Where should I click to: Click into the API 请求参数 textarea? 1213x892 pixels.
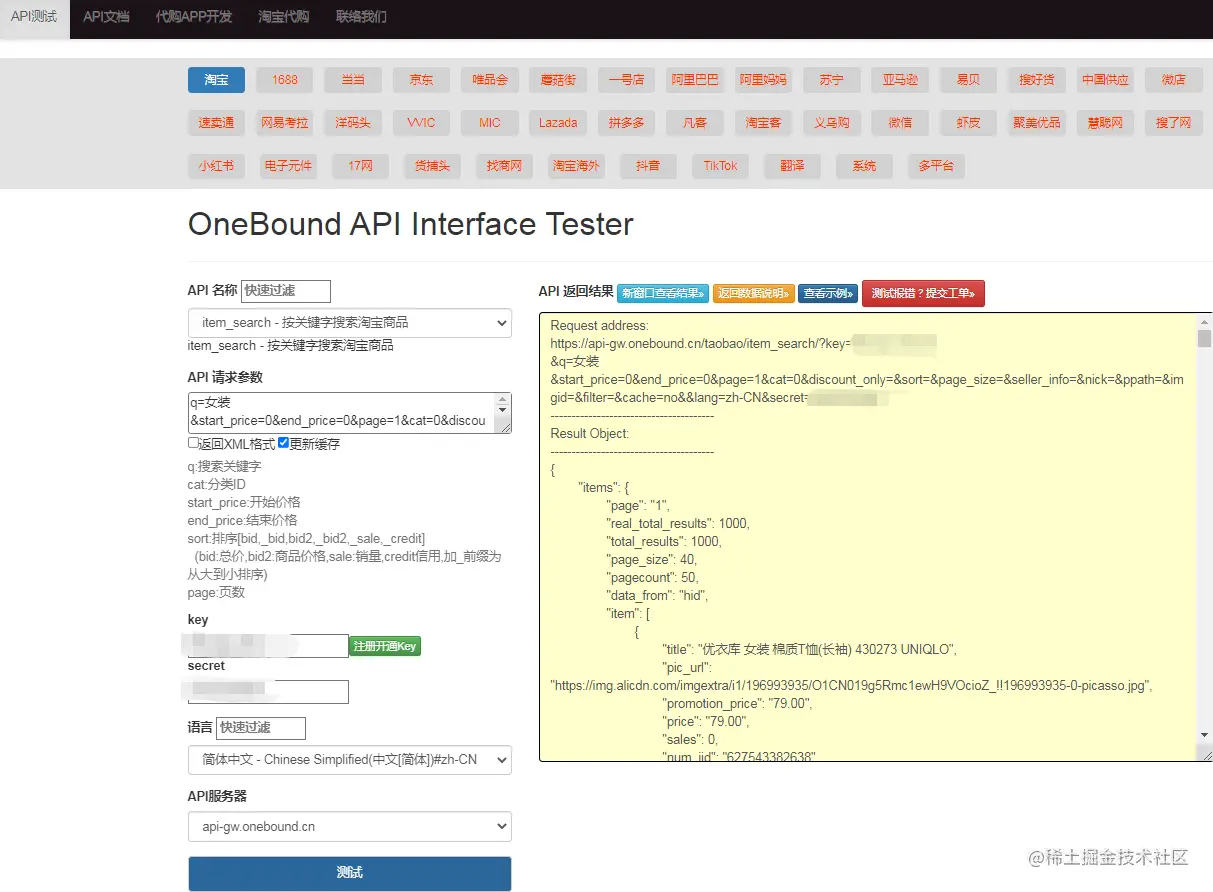[350, 412]
